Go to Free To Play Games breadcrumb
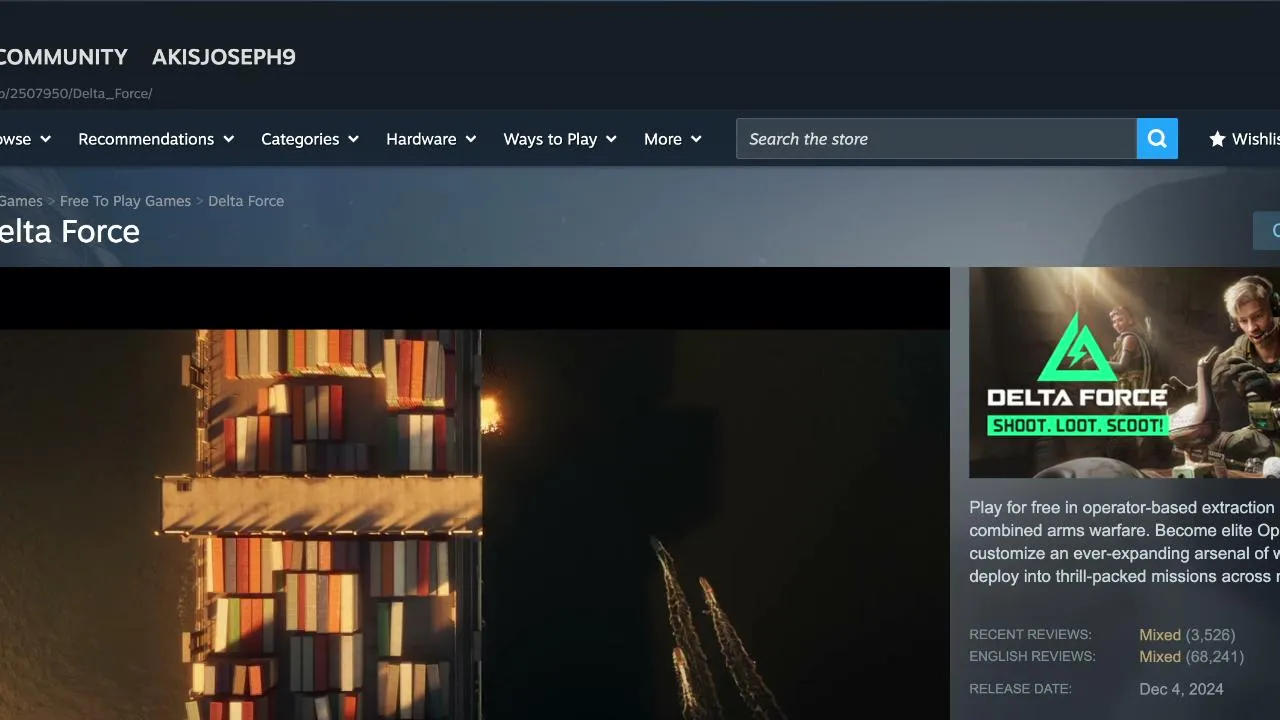 125,201
